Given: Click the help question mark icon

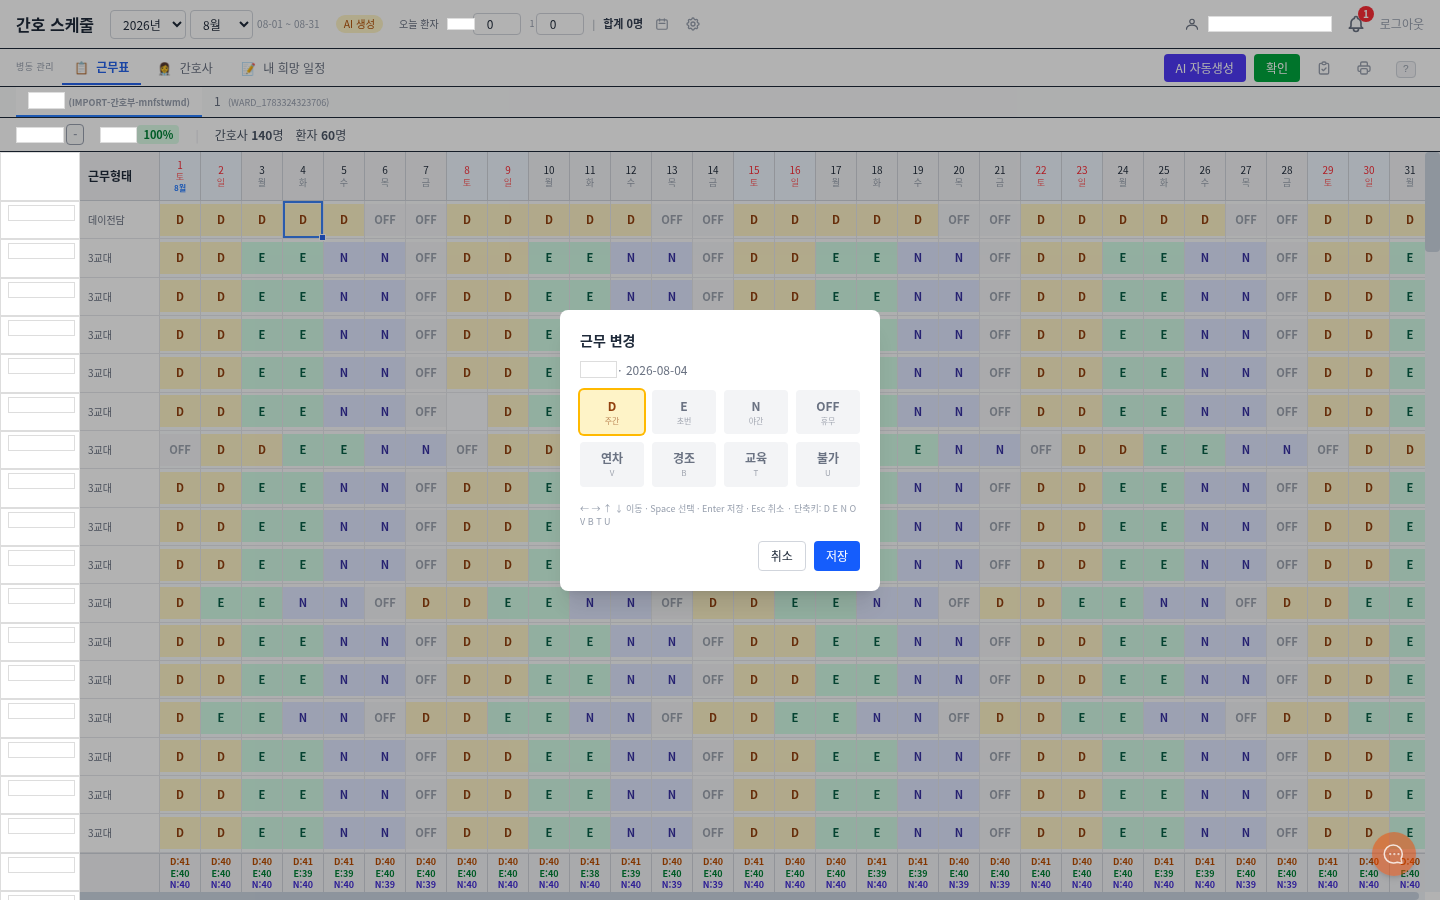Looking at the screenshot, I should (x=1406, y=69).
